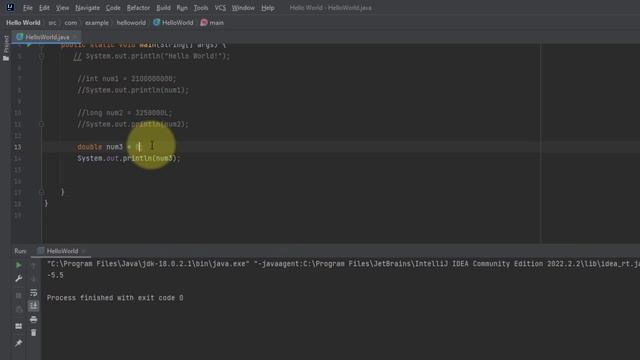Click the Run panel label
Viewport: 640px width, 360px height.
[x=20, y=251]
